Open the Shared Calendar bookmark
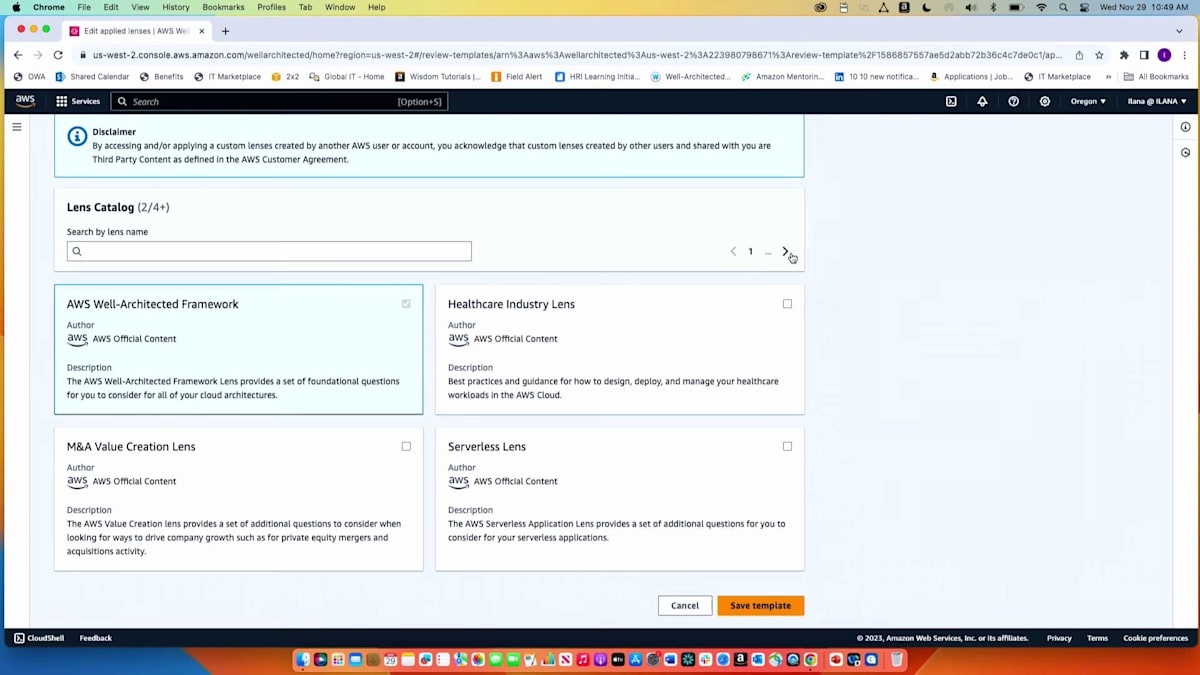This screenshot has width=1200, height=675. [x=92, y=76]
